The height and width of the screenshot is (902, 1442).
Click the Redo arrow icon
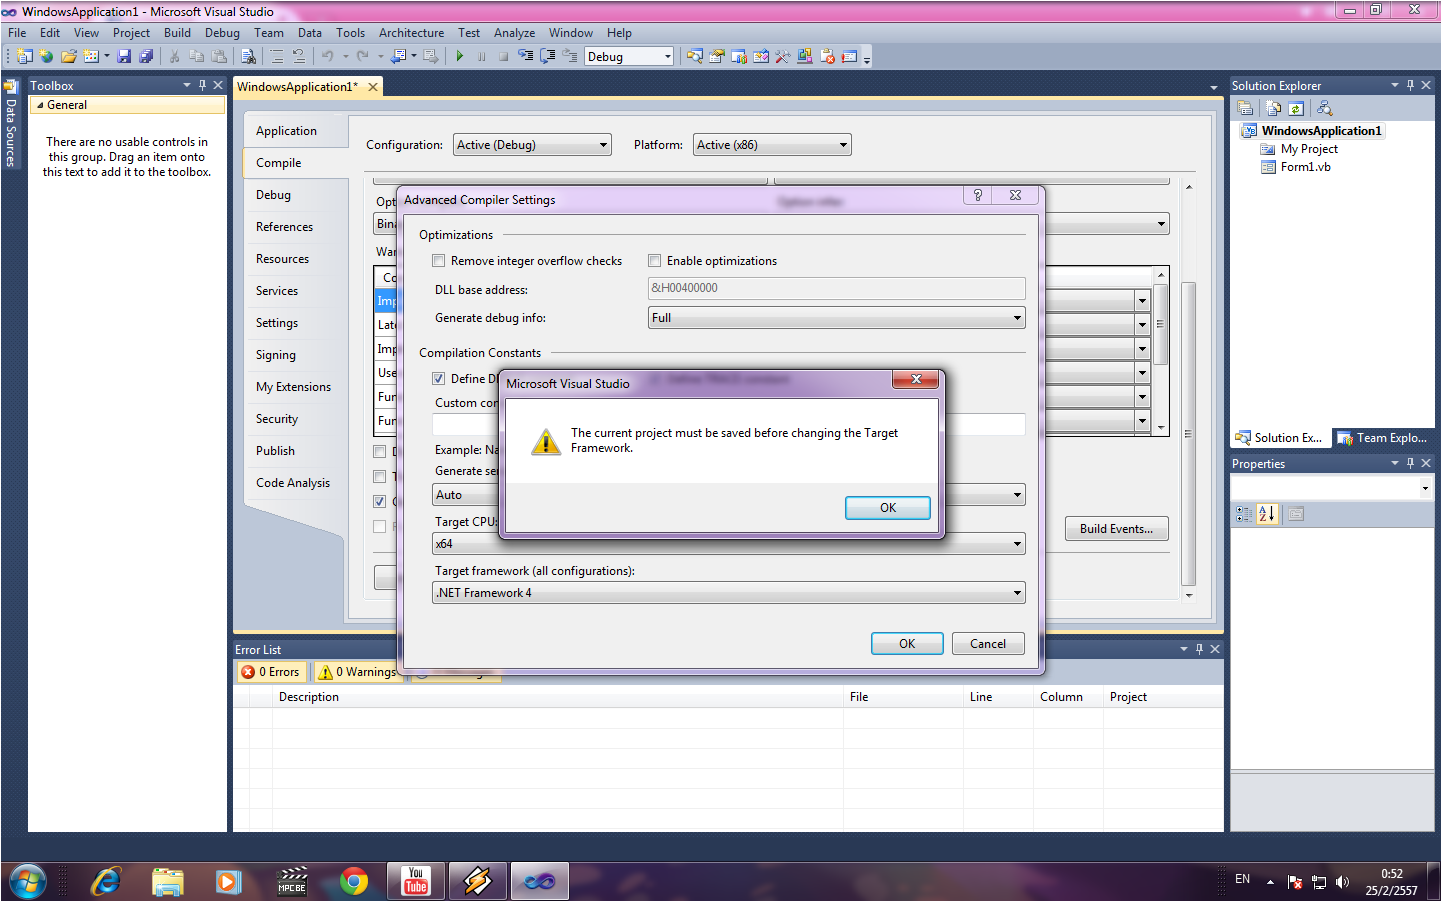click(362, 57)
